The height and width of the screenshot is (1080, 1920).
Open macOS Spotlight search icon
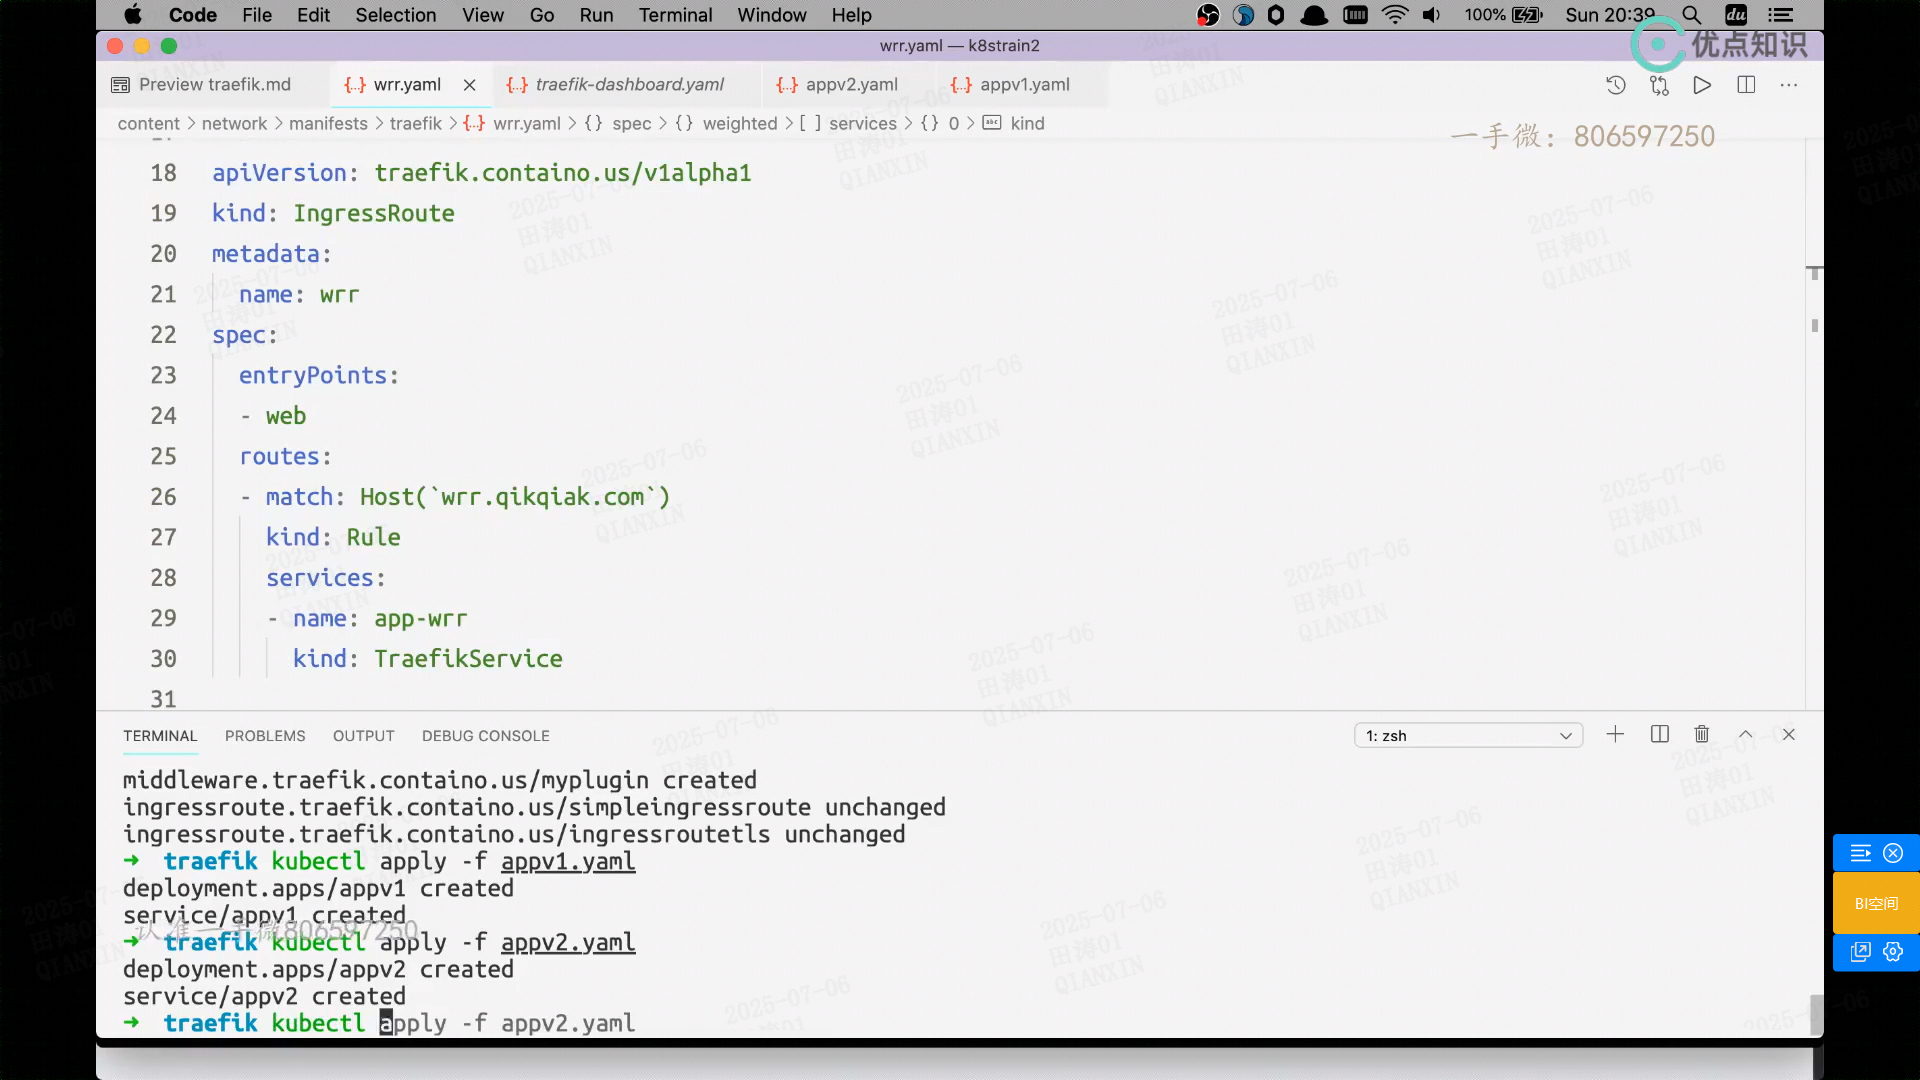(1691, 15)
